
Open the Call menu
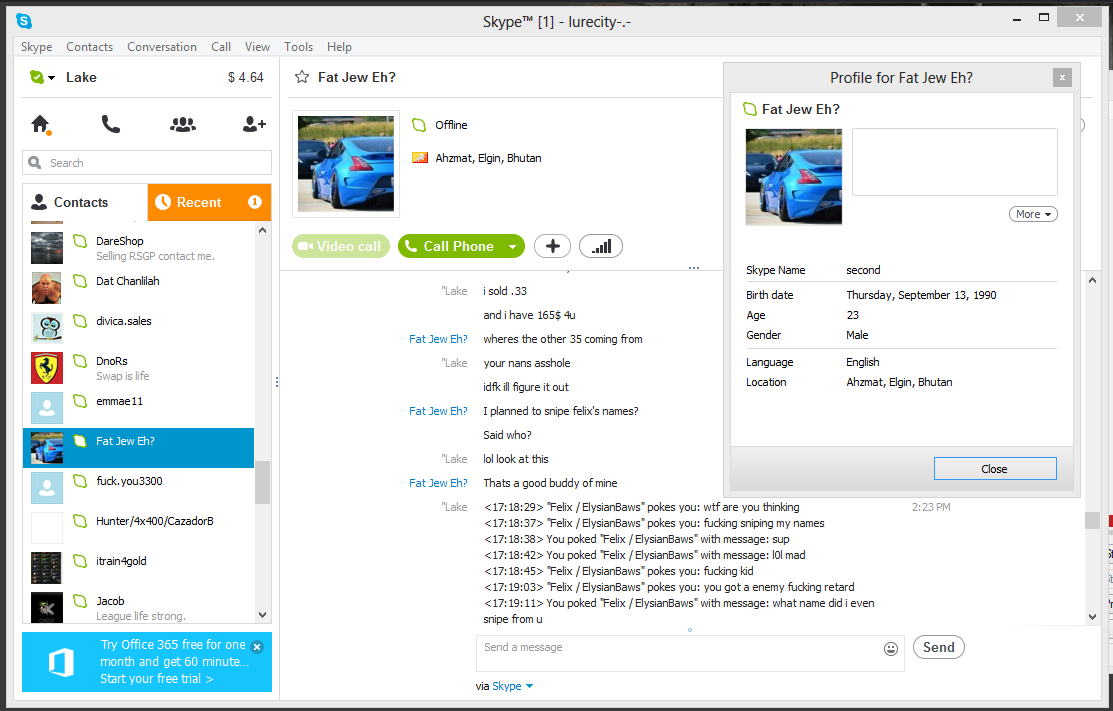(221, 46)
